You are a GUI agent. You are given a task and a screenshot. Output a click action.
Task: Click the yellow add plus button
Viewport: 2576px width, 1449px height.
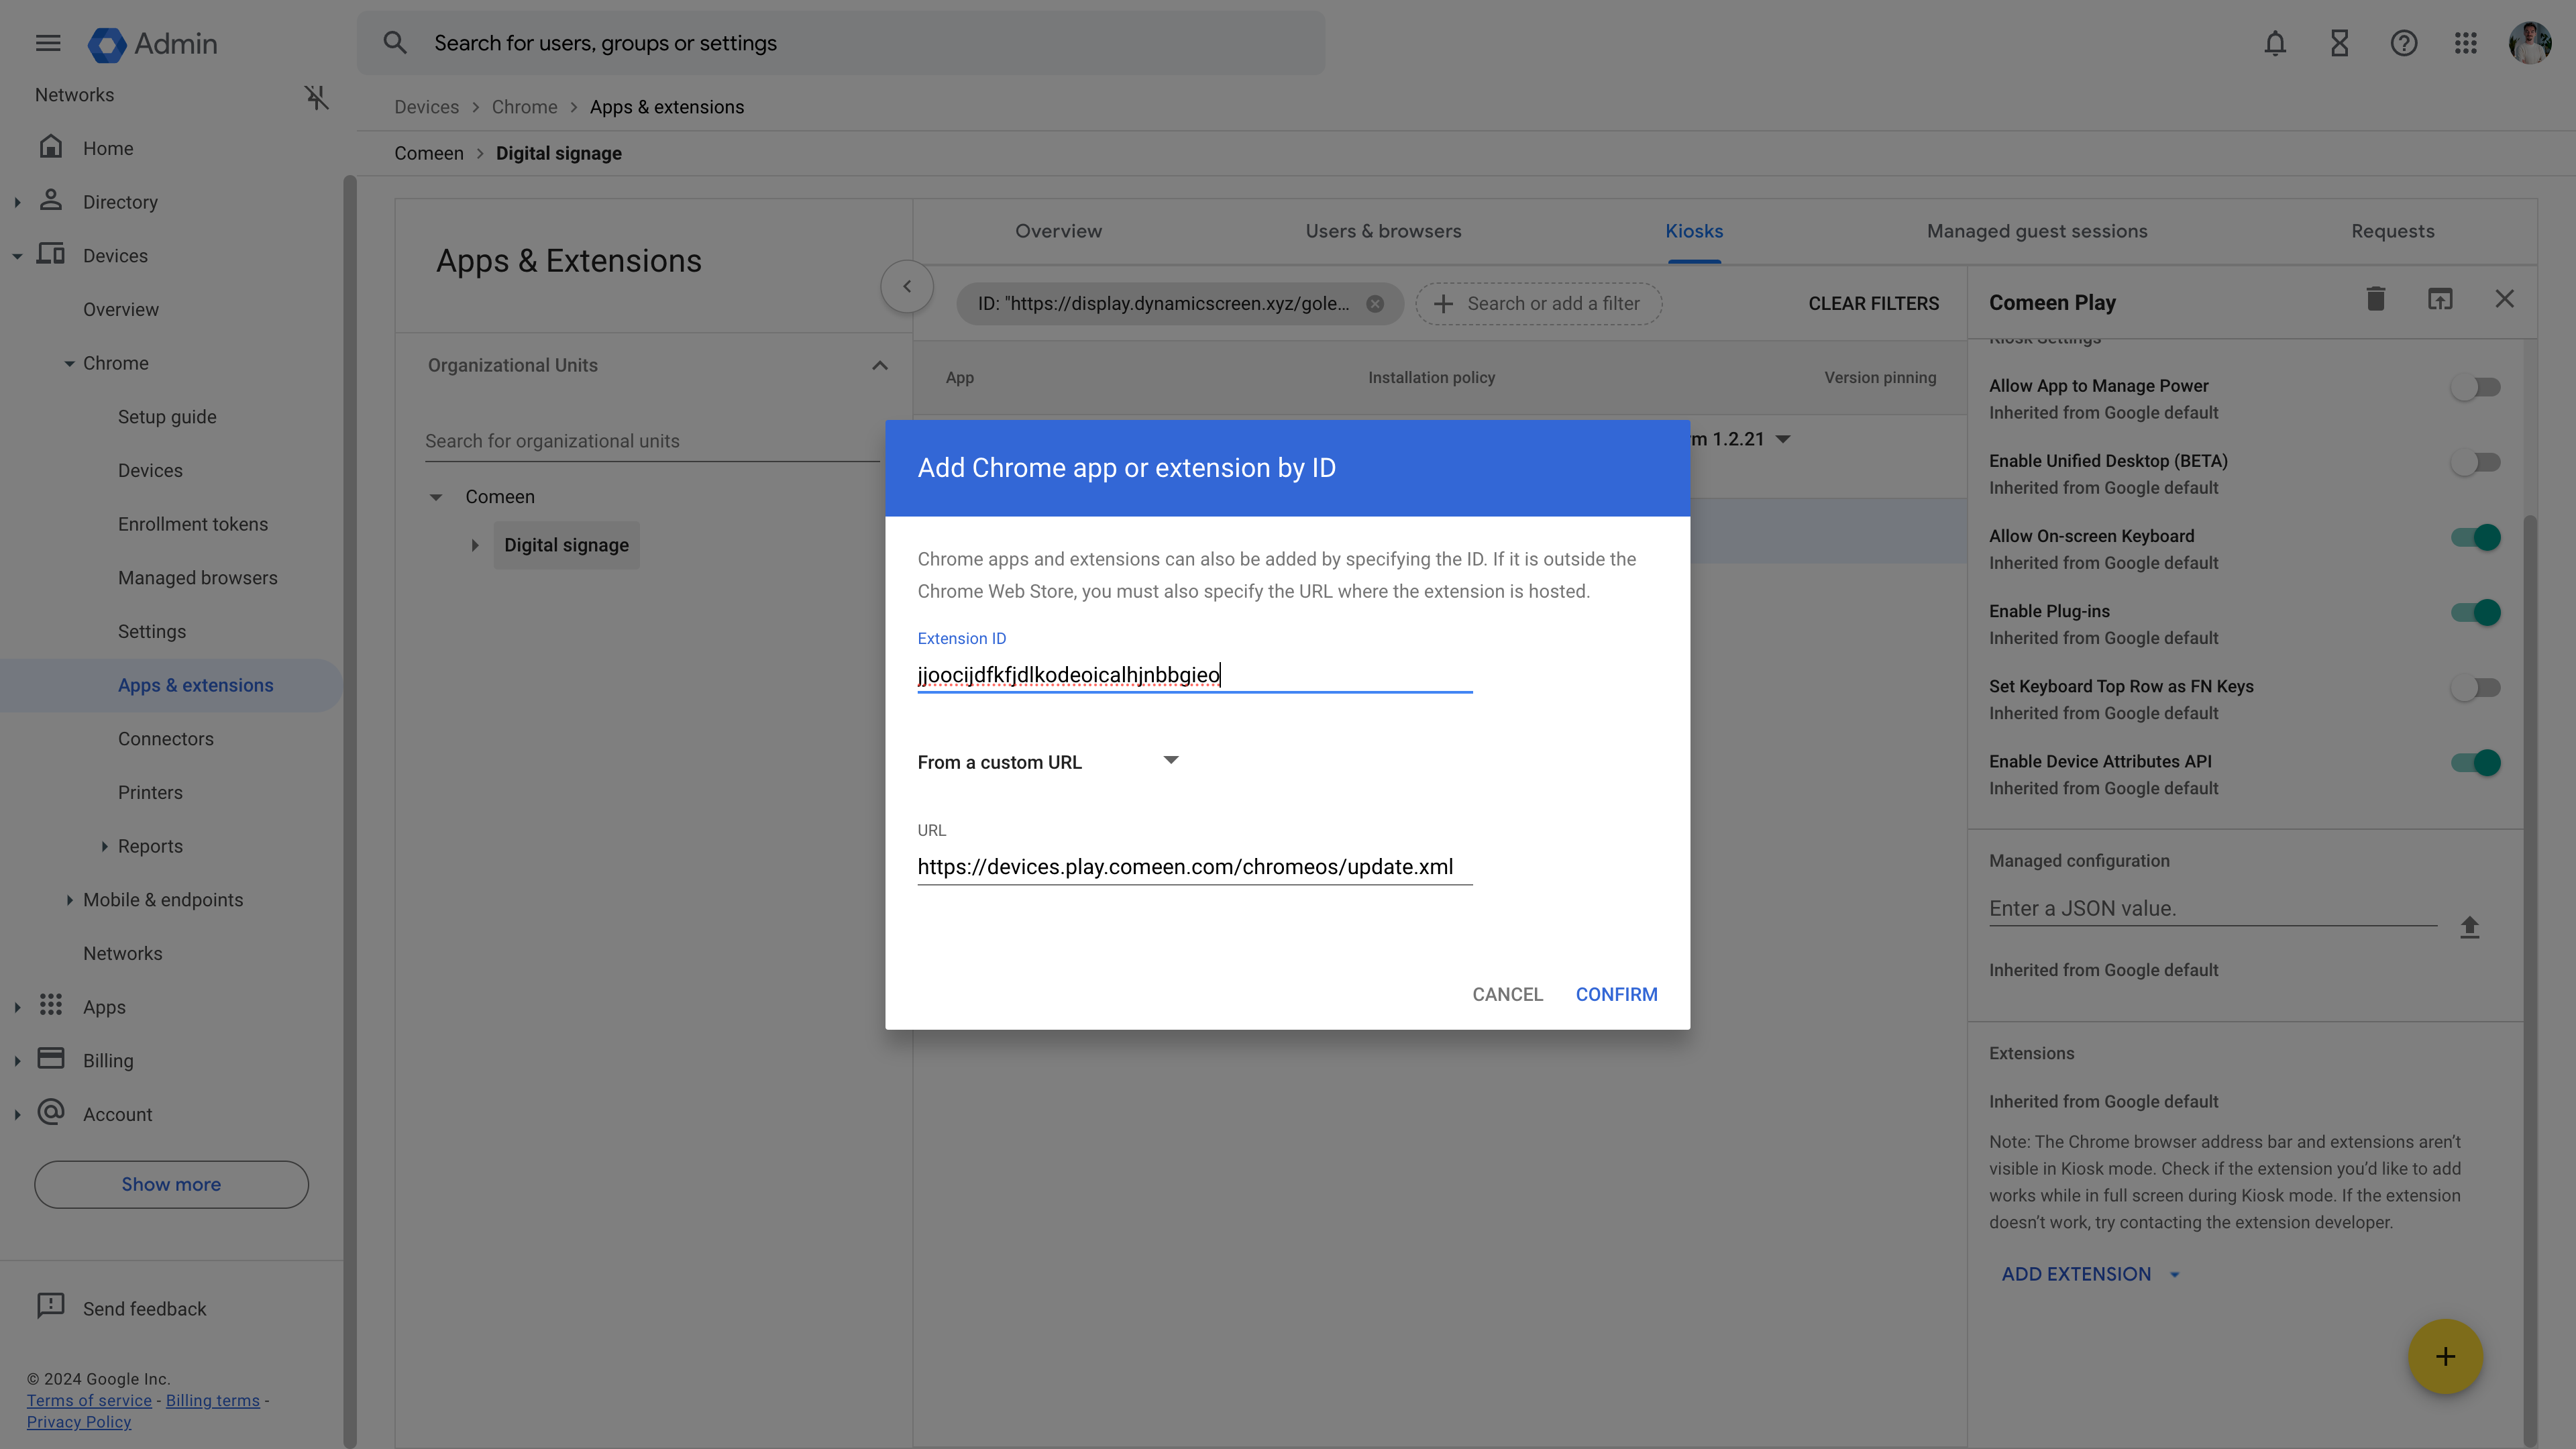coord(2445,1357)
